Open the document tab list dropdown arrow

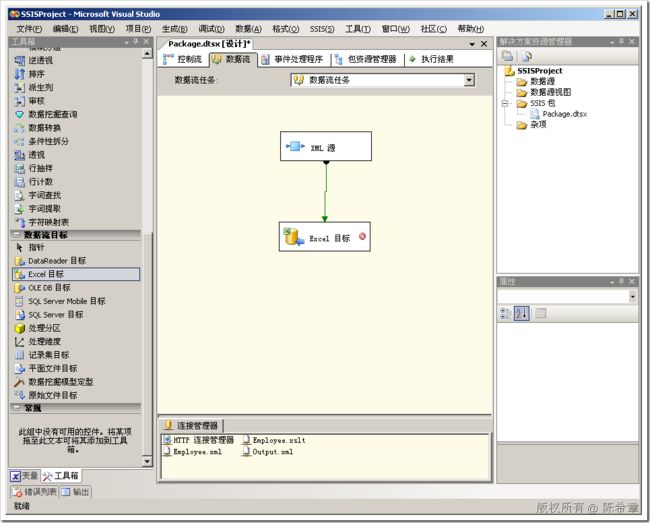tap(472, 44)
